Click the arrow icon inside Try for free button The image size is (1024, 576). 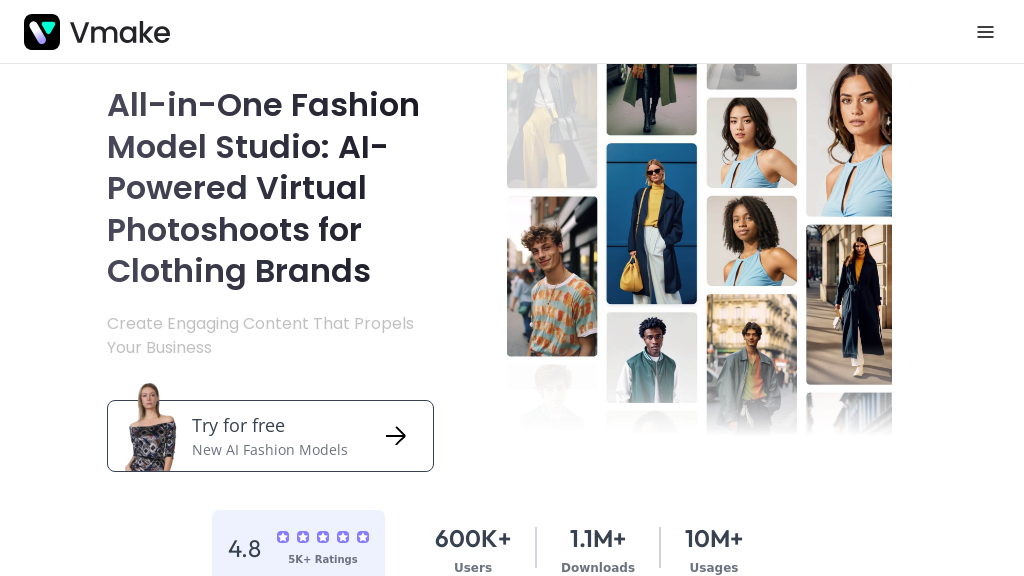(396, 436)
